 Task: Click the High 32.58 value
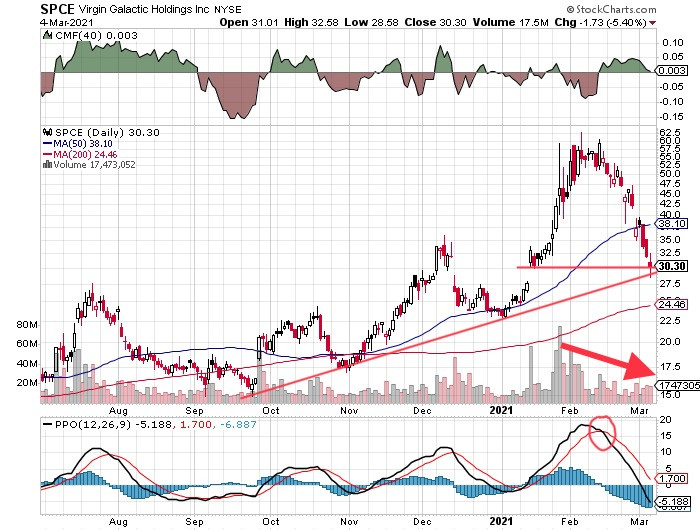[311, 22]
